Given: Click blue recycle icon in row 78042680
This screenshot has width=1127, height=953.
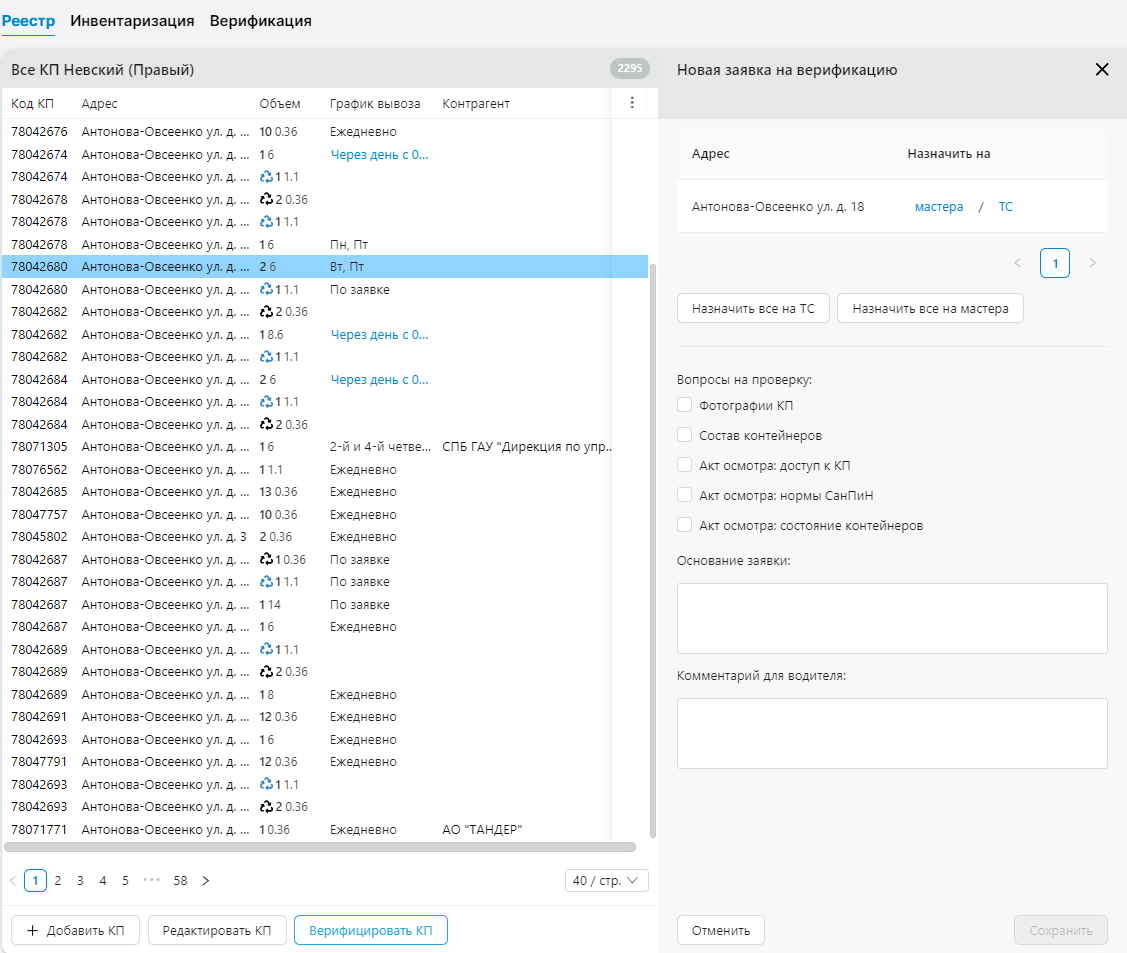Looking at the screenshot, I should [266, 290].
